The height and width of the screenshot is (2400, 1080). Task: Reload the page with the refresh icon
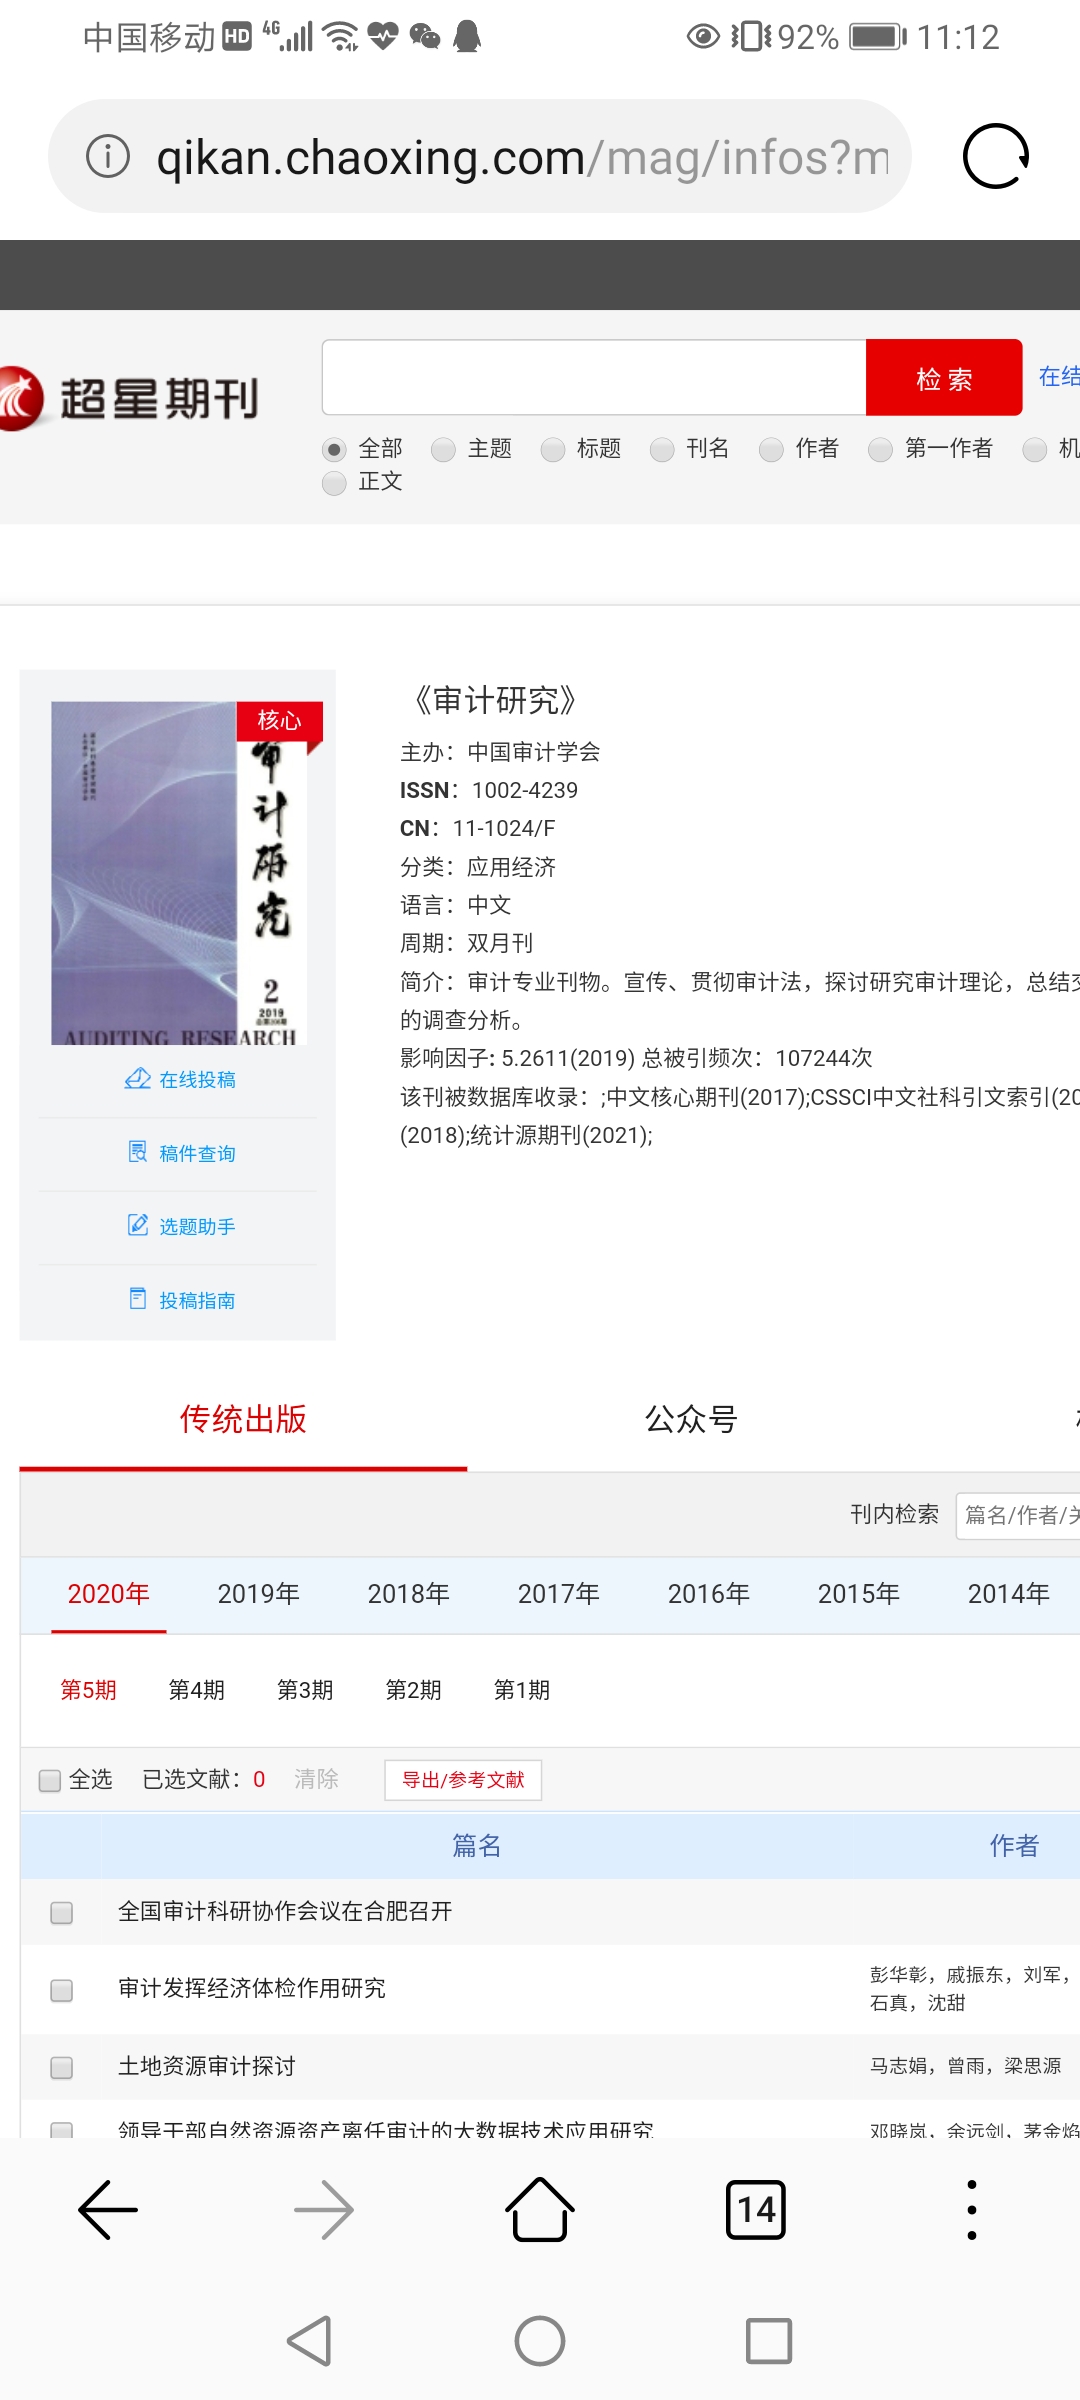995,156
